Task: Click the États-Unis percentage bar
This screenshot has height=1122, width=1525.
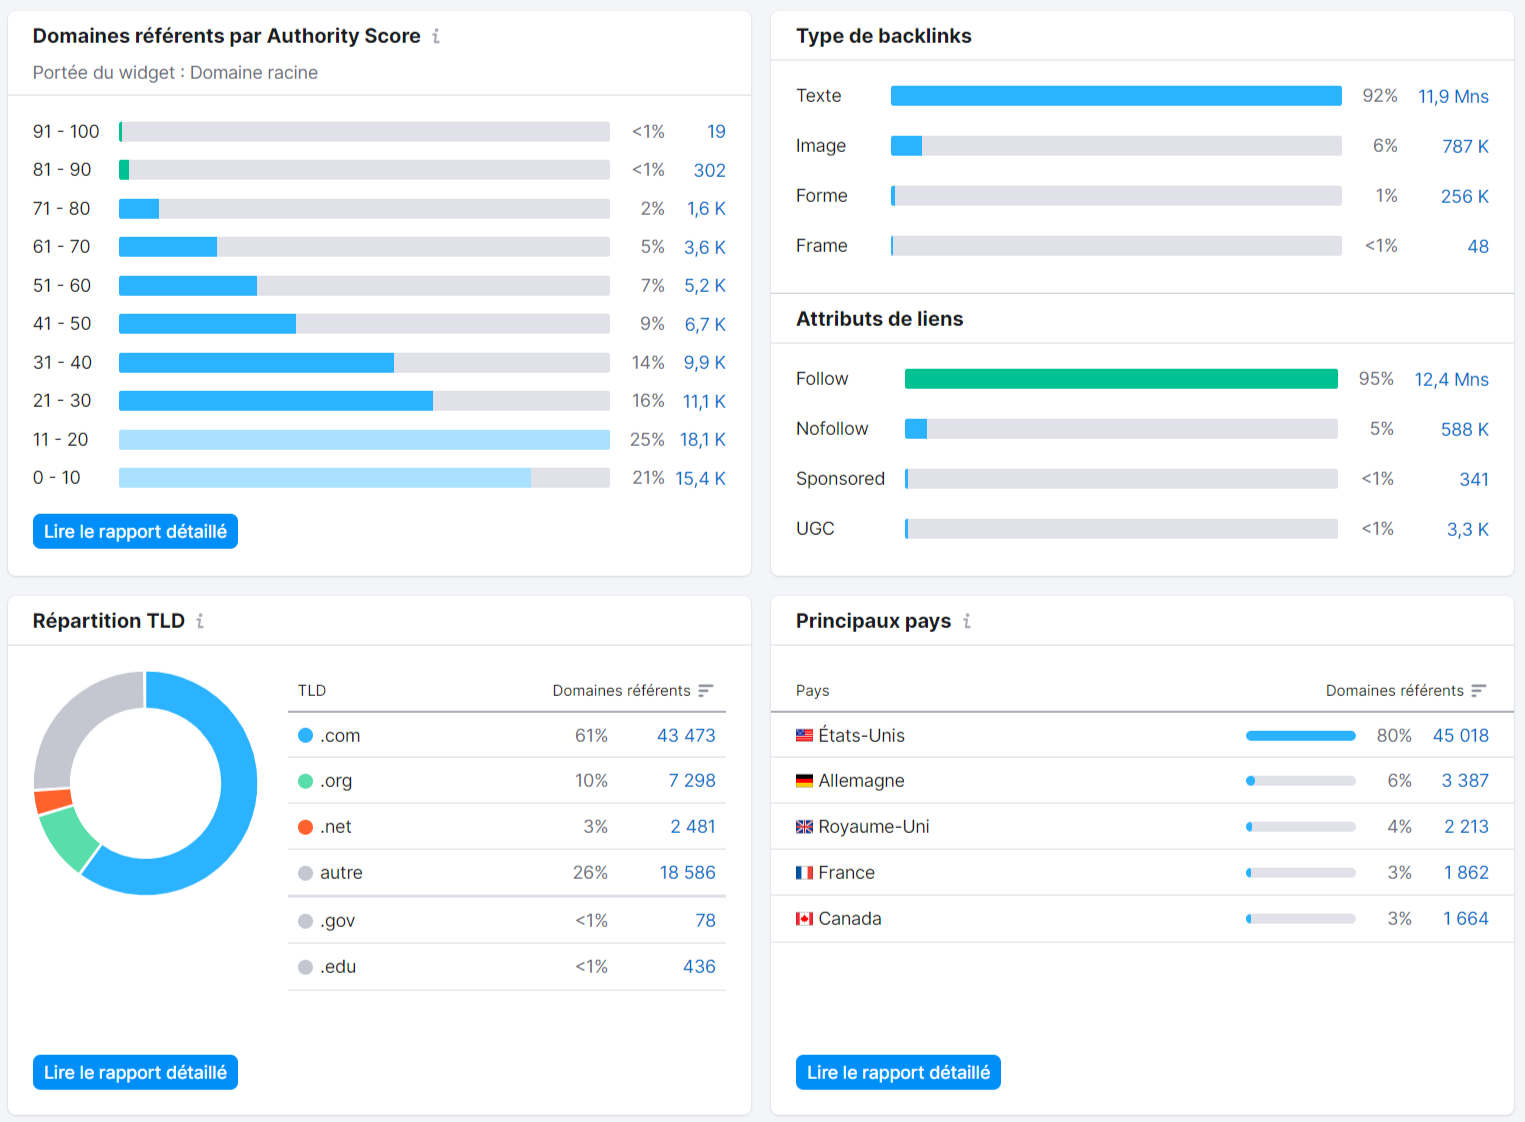Action: point(1300,736)
